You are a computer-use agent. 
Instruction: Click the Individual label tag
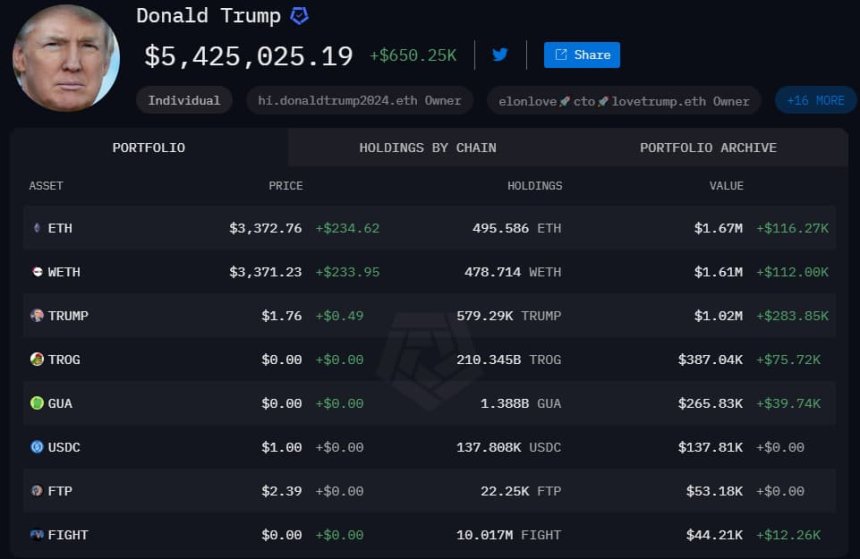[x=184, y=100]
